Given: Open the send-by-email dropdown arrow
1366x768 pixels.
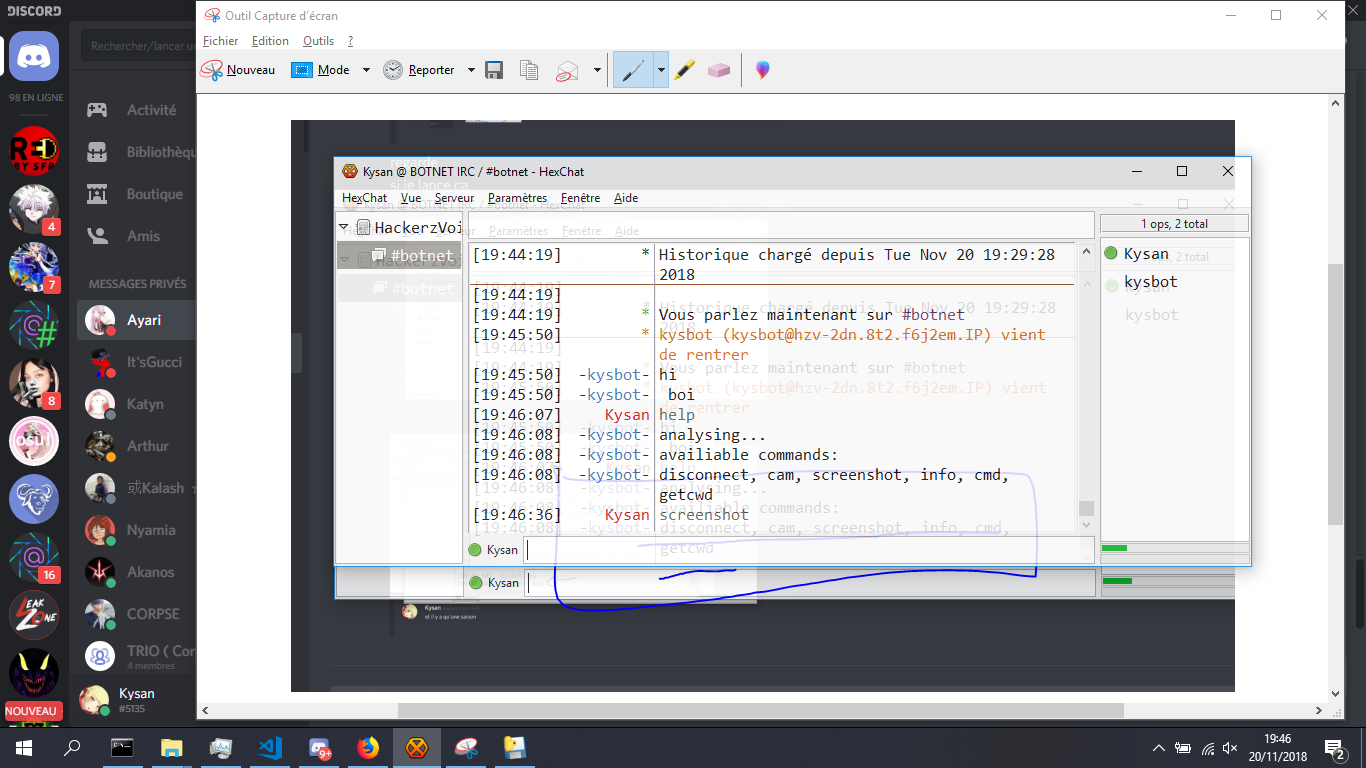Looking at the screenshot, I should coord(597,70).
